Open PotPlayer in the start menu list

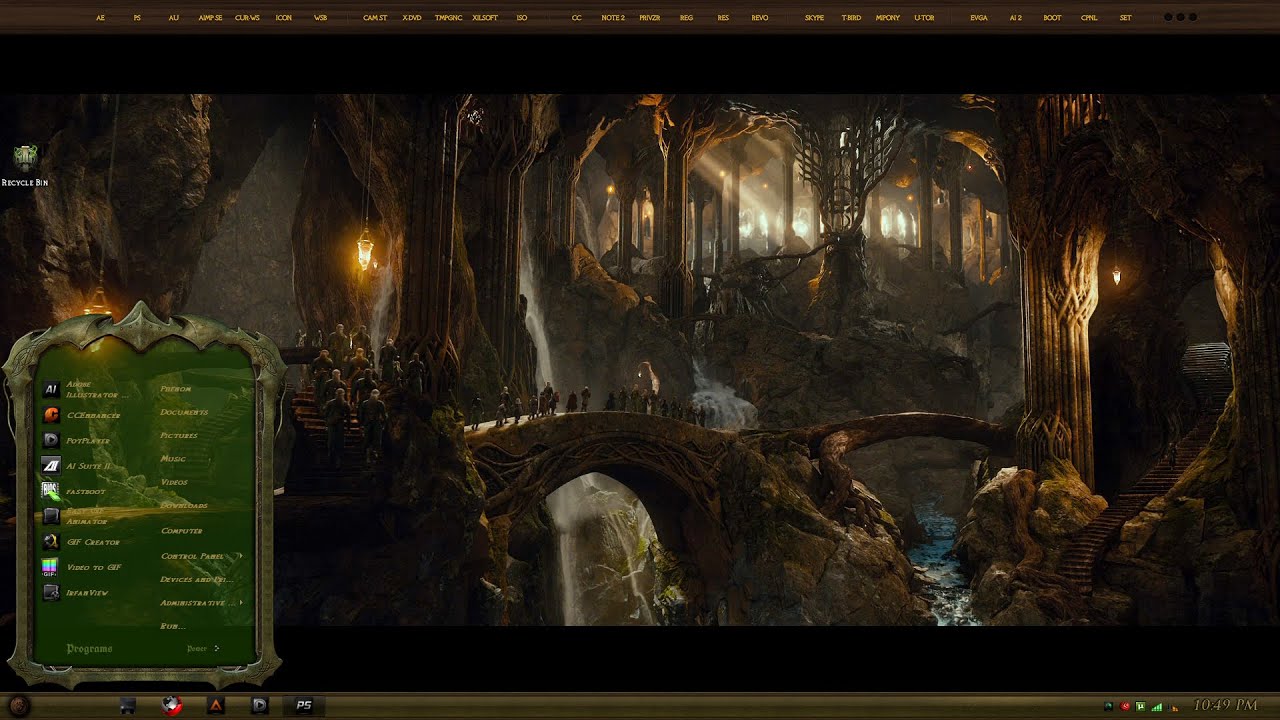pyautogui.click(x=77, y=440)
